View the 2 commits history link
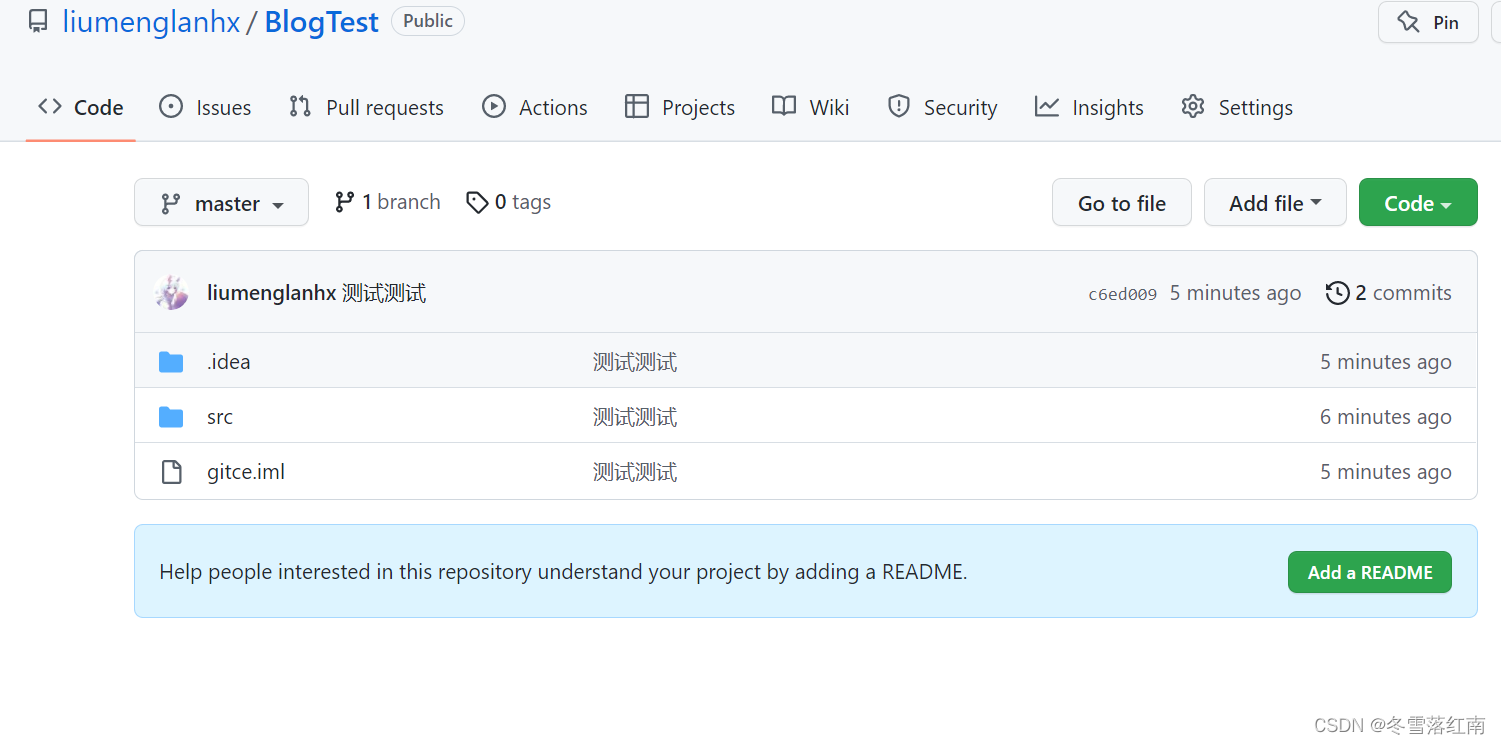1501x745 pixels. point(1388,293)
